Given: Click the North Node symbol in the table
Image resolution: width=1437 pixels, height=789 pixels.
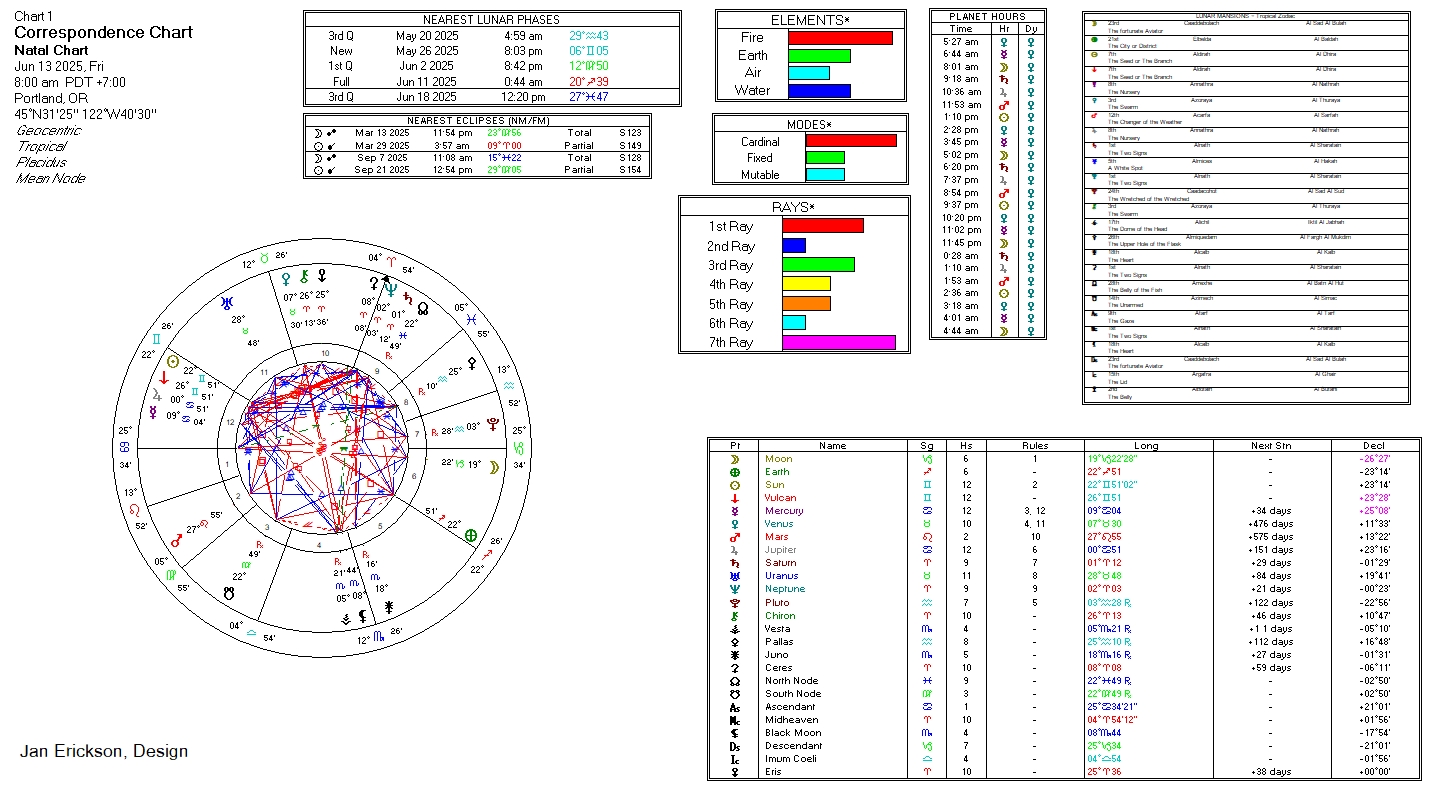Looking at the screenshot, I should pyautogui.click(x=735, y=681).
